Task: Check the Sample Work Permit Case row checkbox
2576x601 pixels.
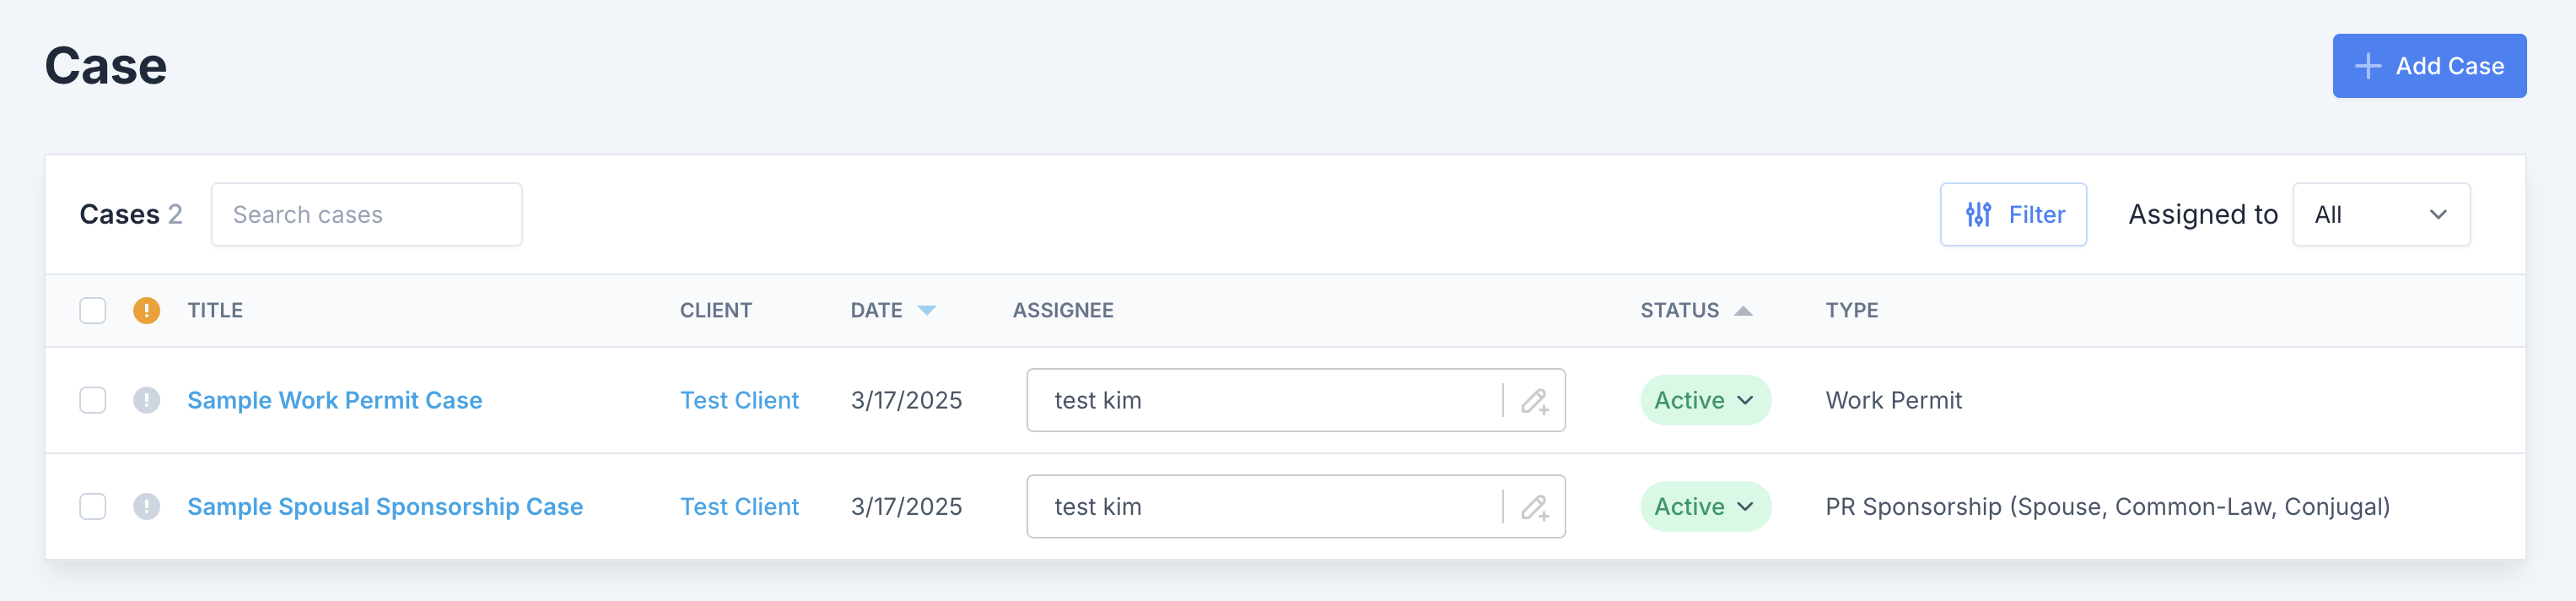Action: [x=93, y=400]
